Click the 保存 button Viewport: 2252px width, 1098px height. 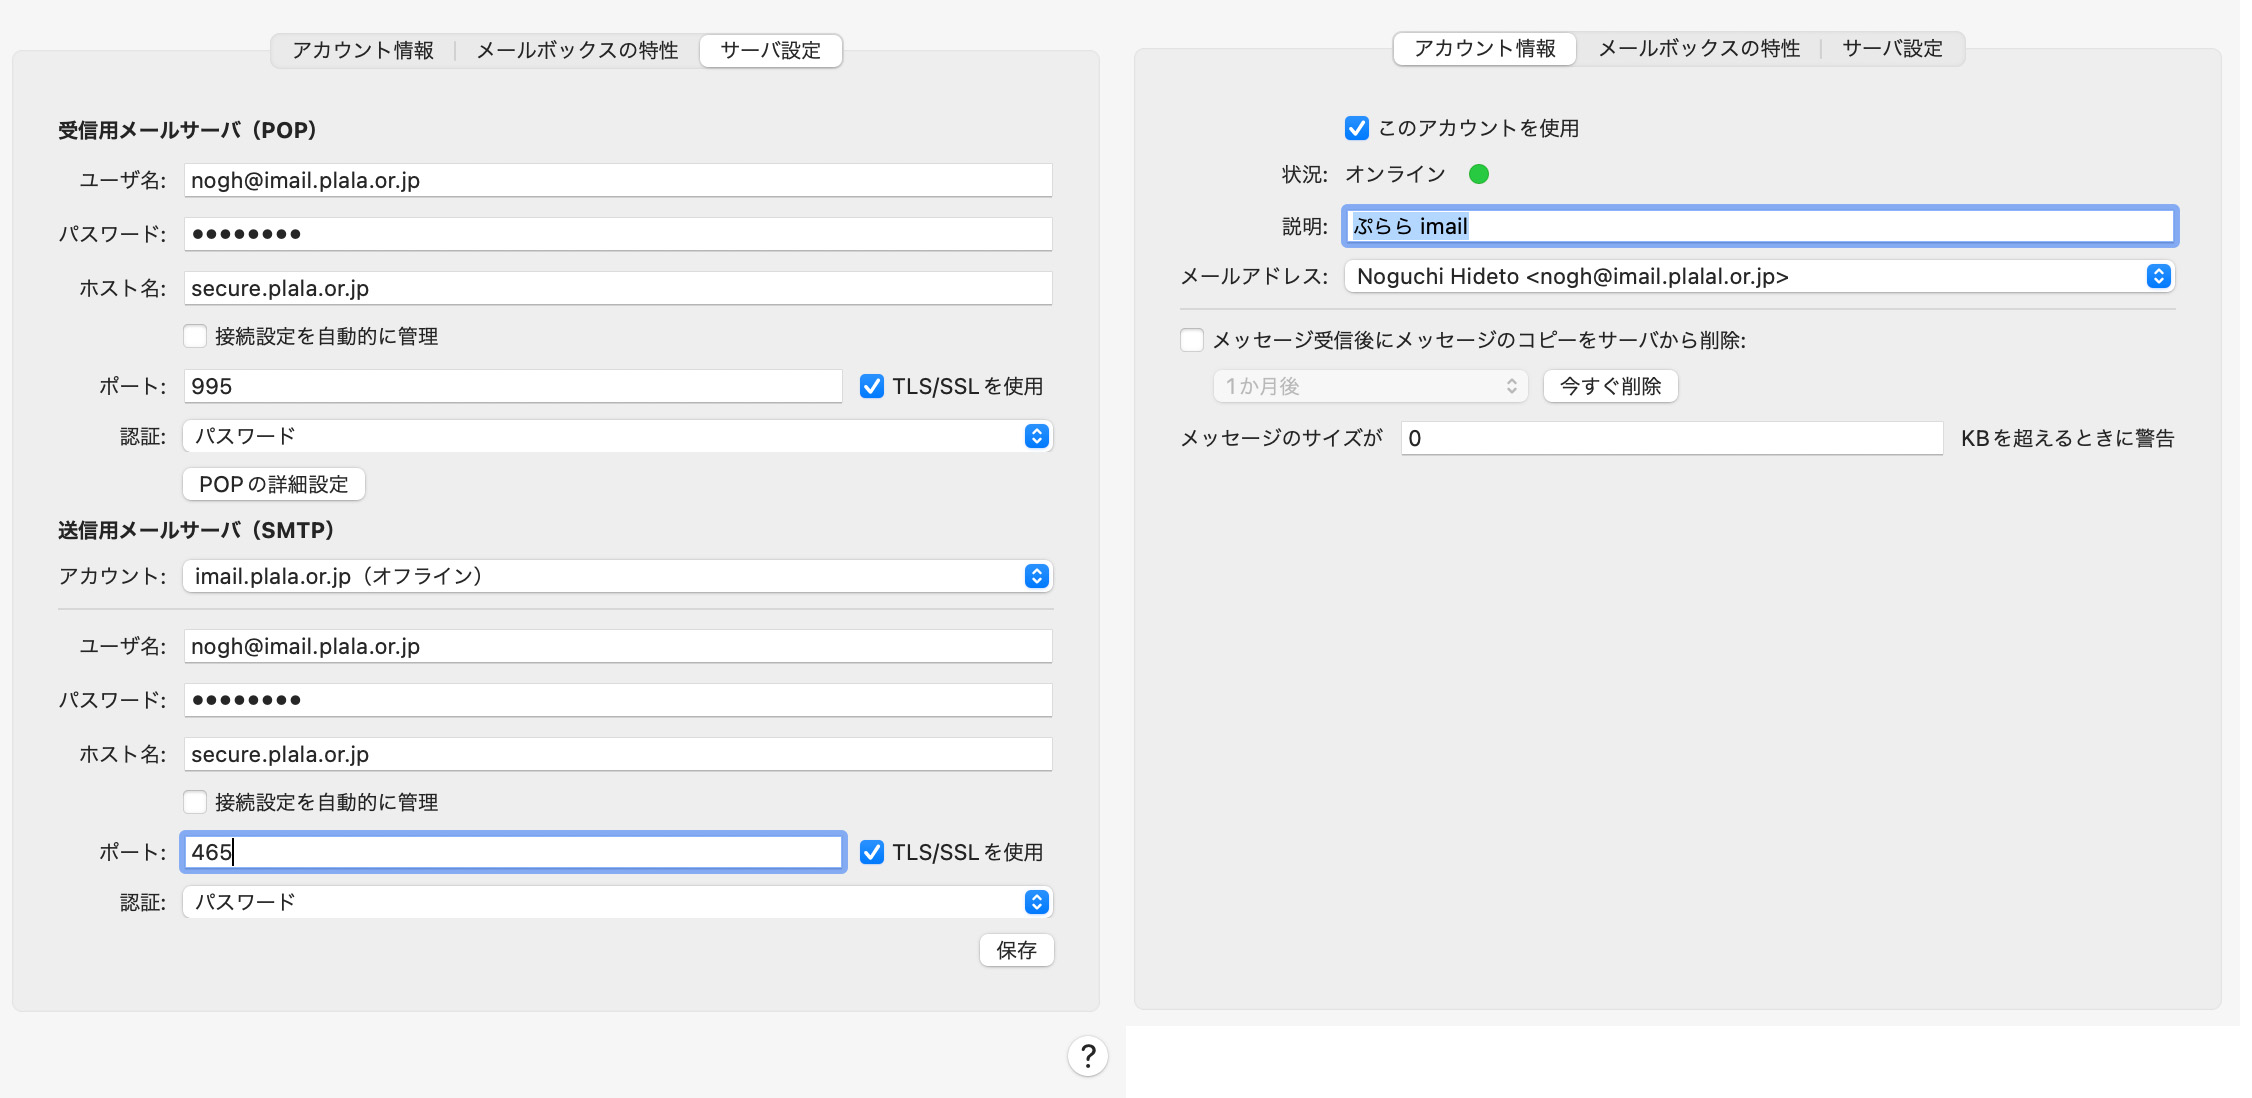point(1016,951)
